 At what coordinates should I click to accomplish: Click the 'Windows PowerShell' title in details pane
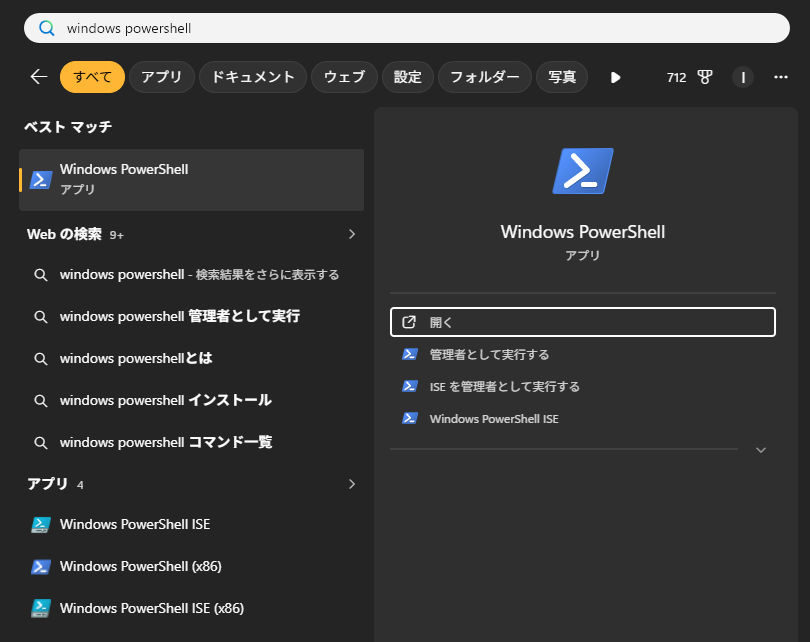tap(583, 232)
